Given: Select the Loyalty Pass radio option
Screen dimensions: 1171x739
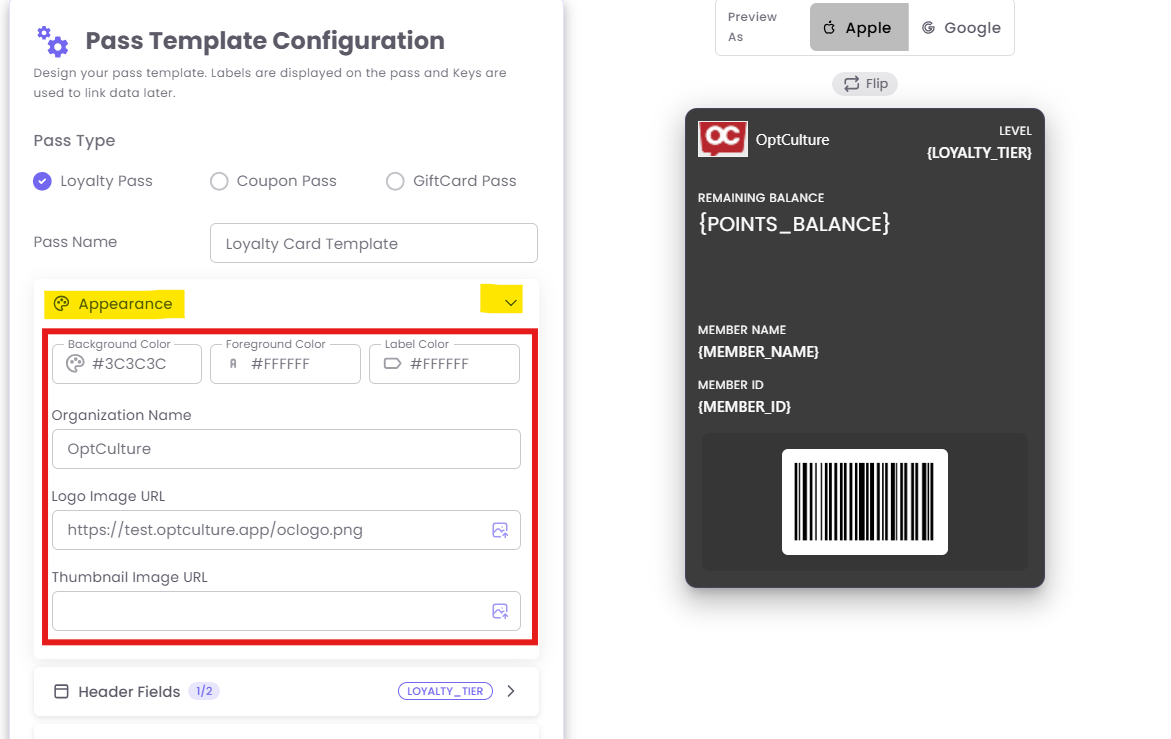Looking at the screenshot, I should point(42,181).
